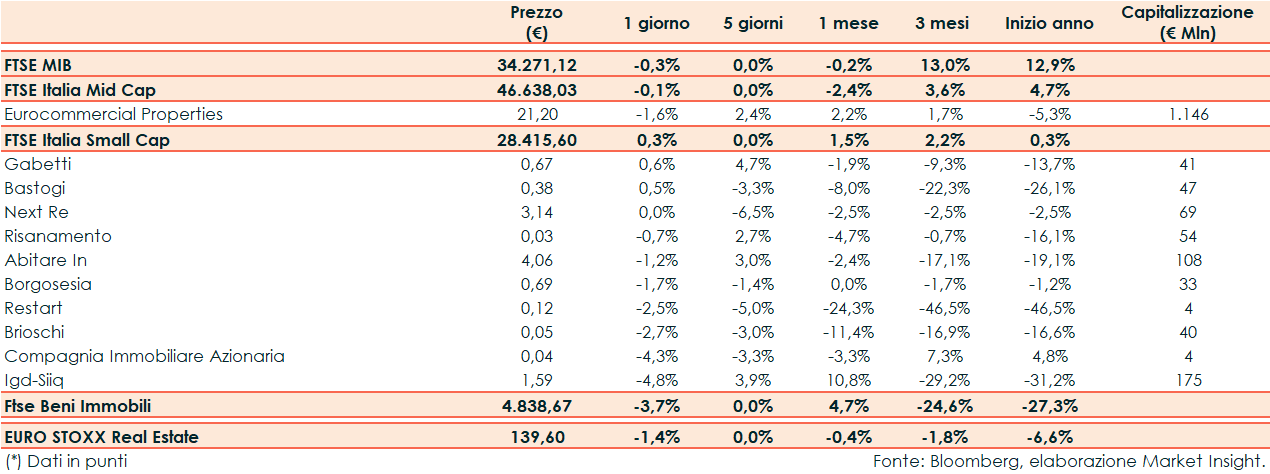Click the Prezzo (€) column header
Image resolution: width=1270 pixels, height=474 pixels.
click(x=537, y=23)
